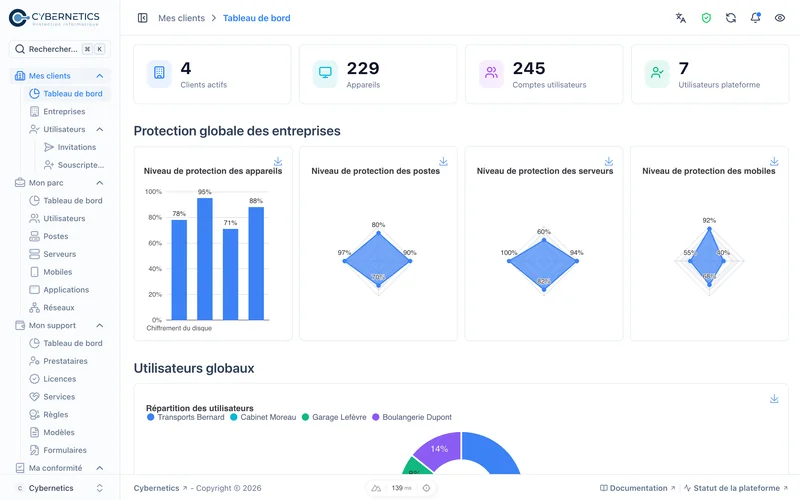Viewport: 800px width, 500px height.
Task: Download the postes protection chart
Action: [443, 161]
